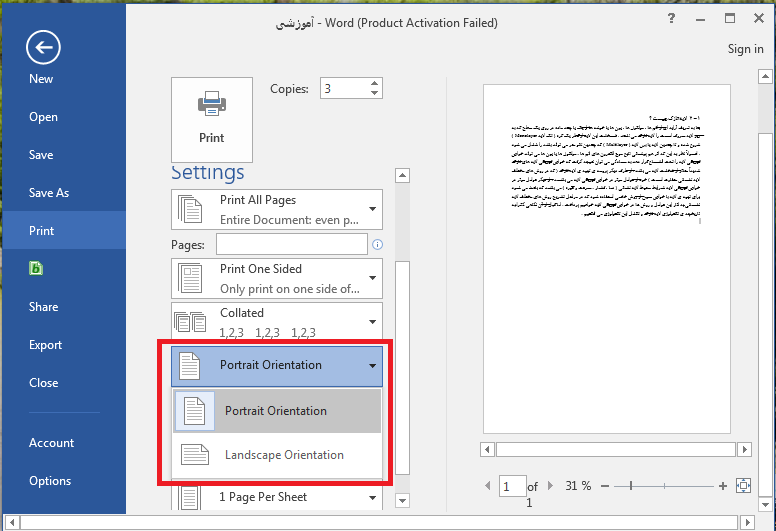Click window right scrollbar up arrow
Screen dimensions: 776x531
click(765, 77)
